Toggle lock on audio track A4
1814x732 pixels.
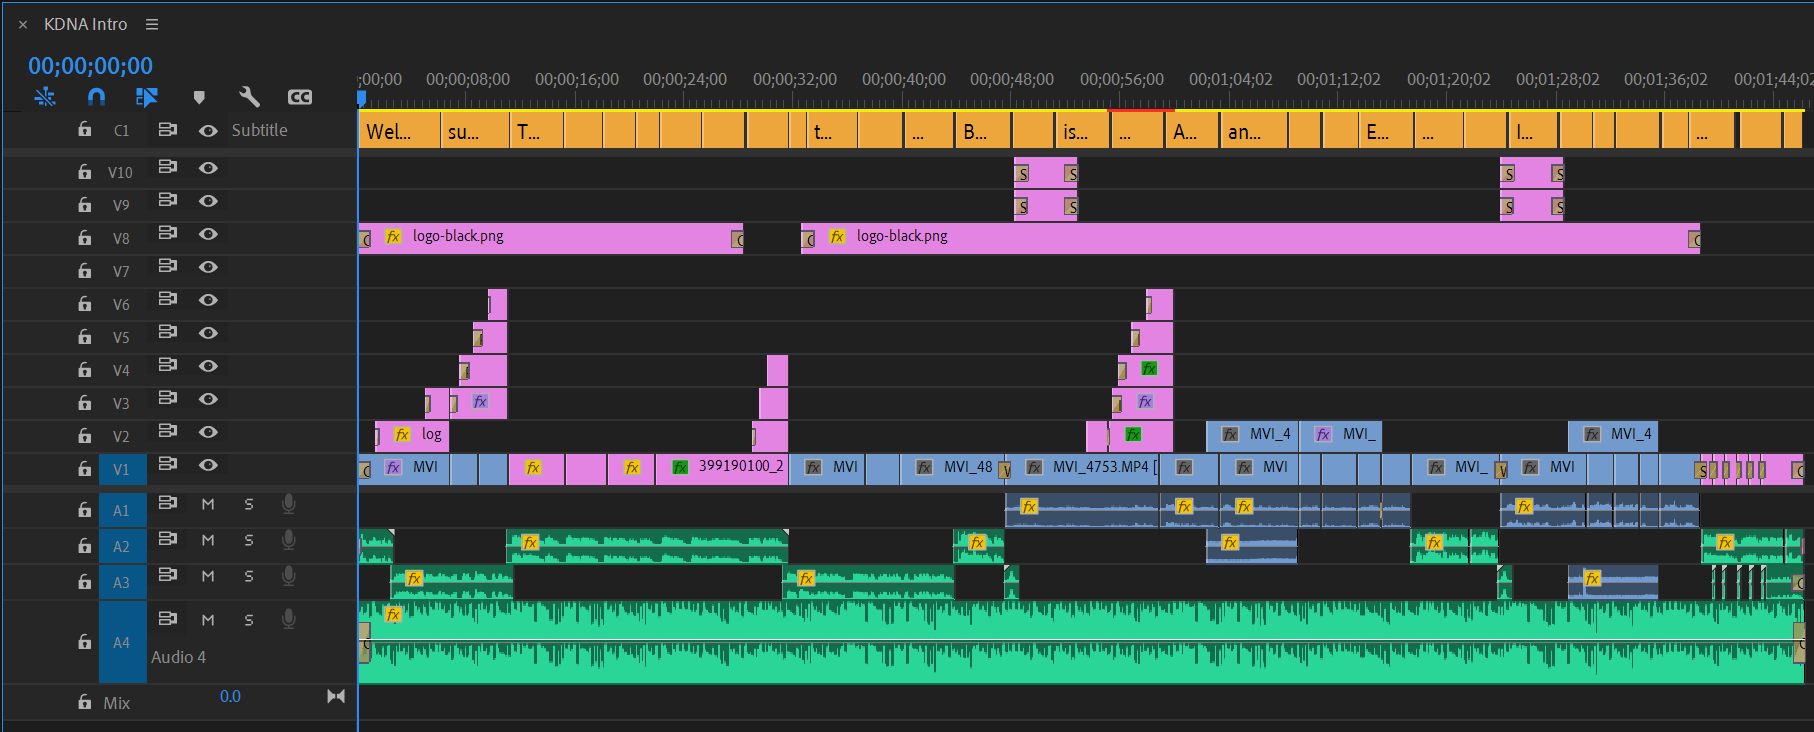(x=85, y=642)
